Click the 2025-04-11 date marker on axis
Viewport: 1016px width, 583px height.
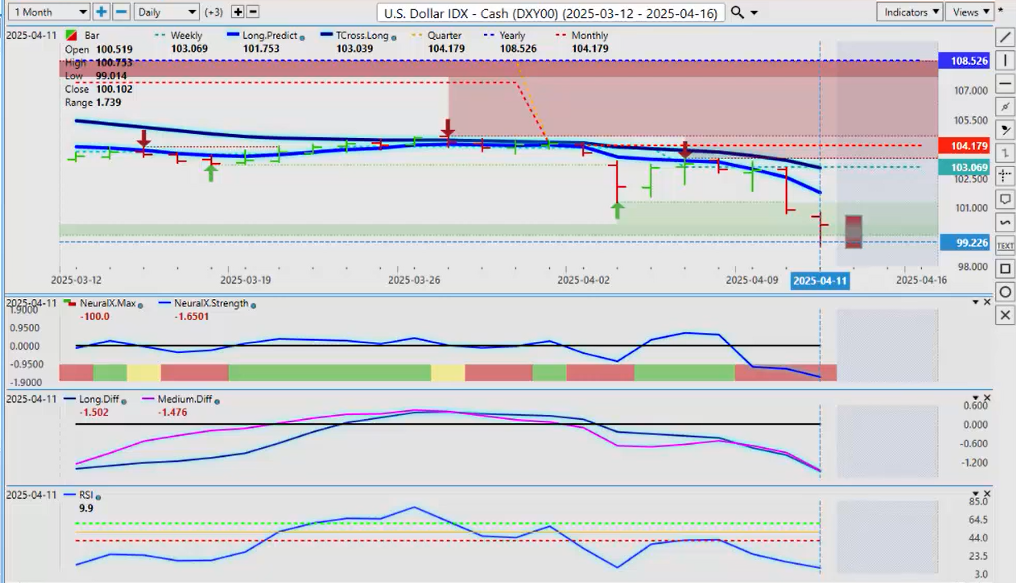click(x=820, y=281)
